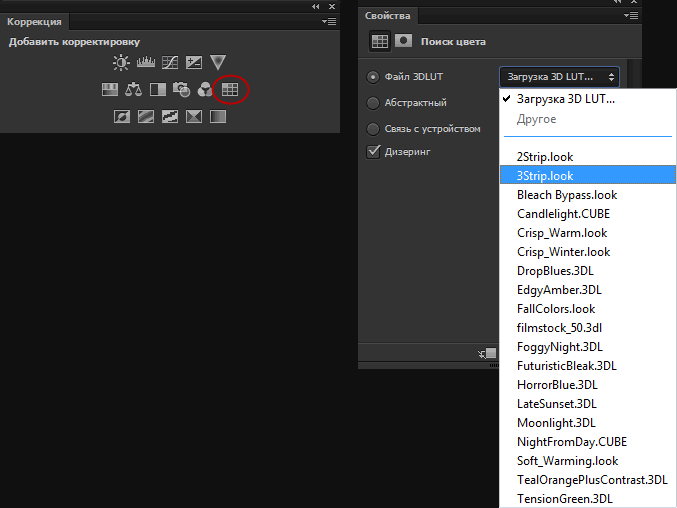Add a Color Balance adjustment
Image resolution: width=677 pixels, height=508 pixels.
click(x=133, y=90)
